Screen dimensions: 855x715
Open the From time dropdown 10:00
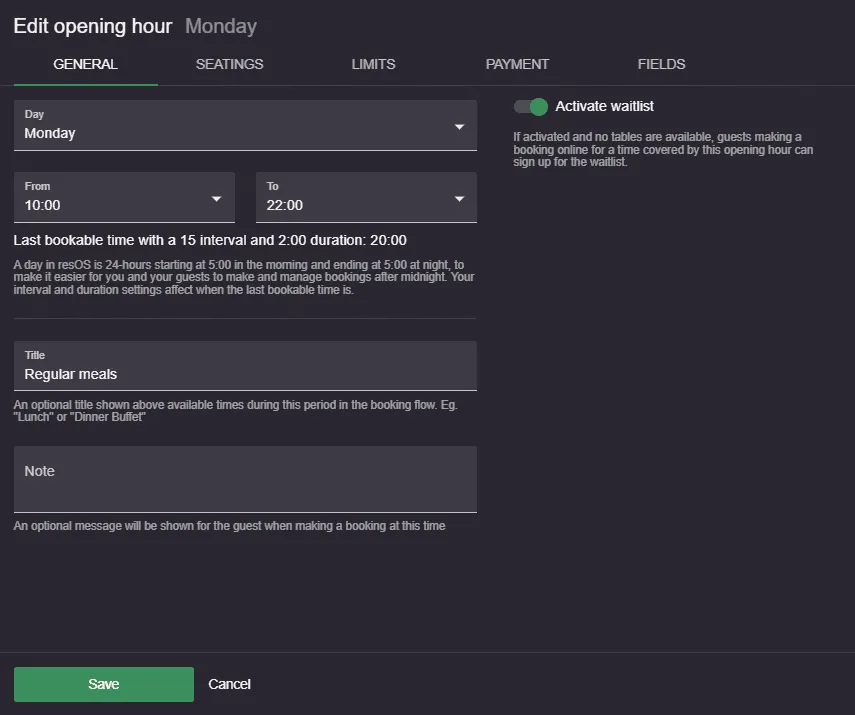(x=124, y=197)
